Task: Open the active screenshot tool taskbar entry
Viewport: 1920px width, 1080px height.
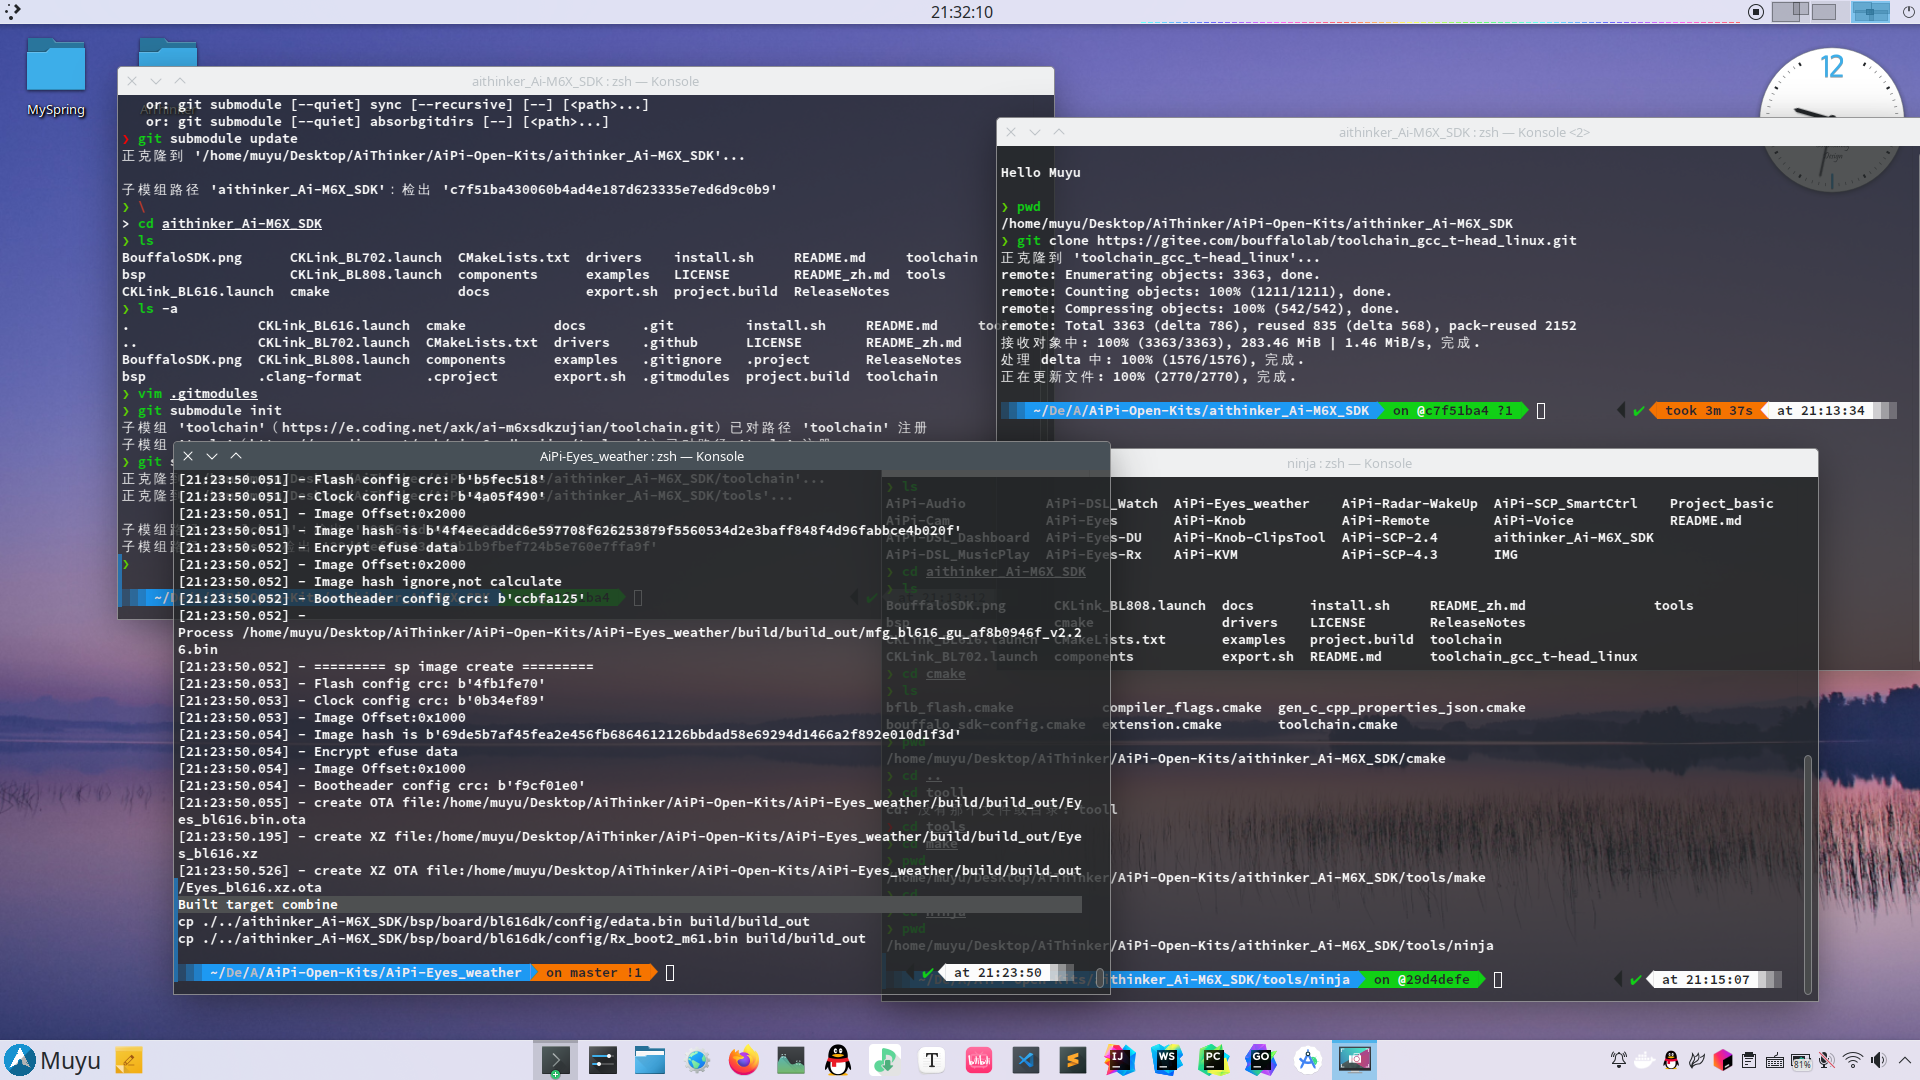Action: 1355,1060
